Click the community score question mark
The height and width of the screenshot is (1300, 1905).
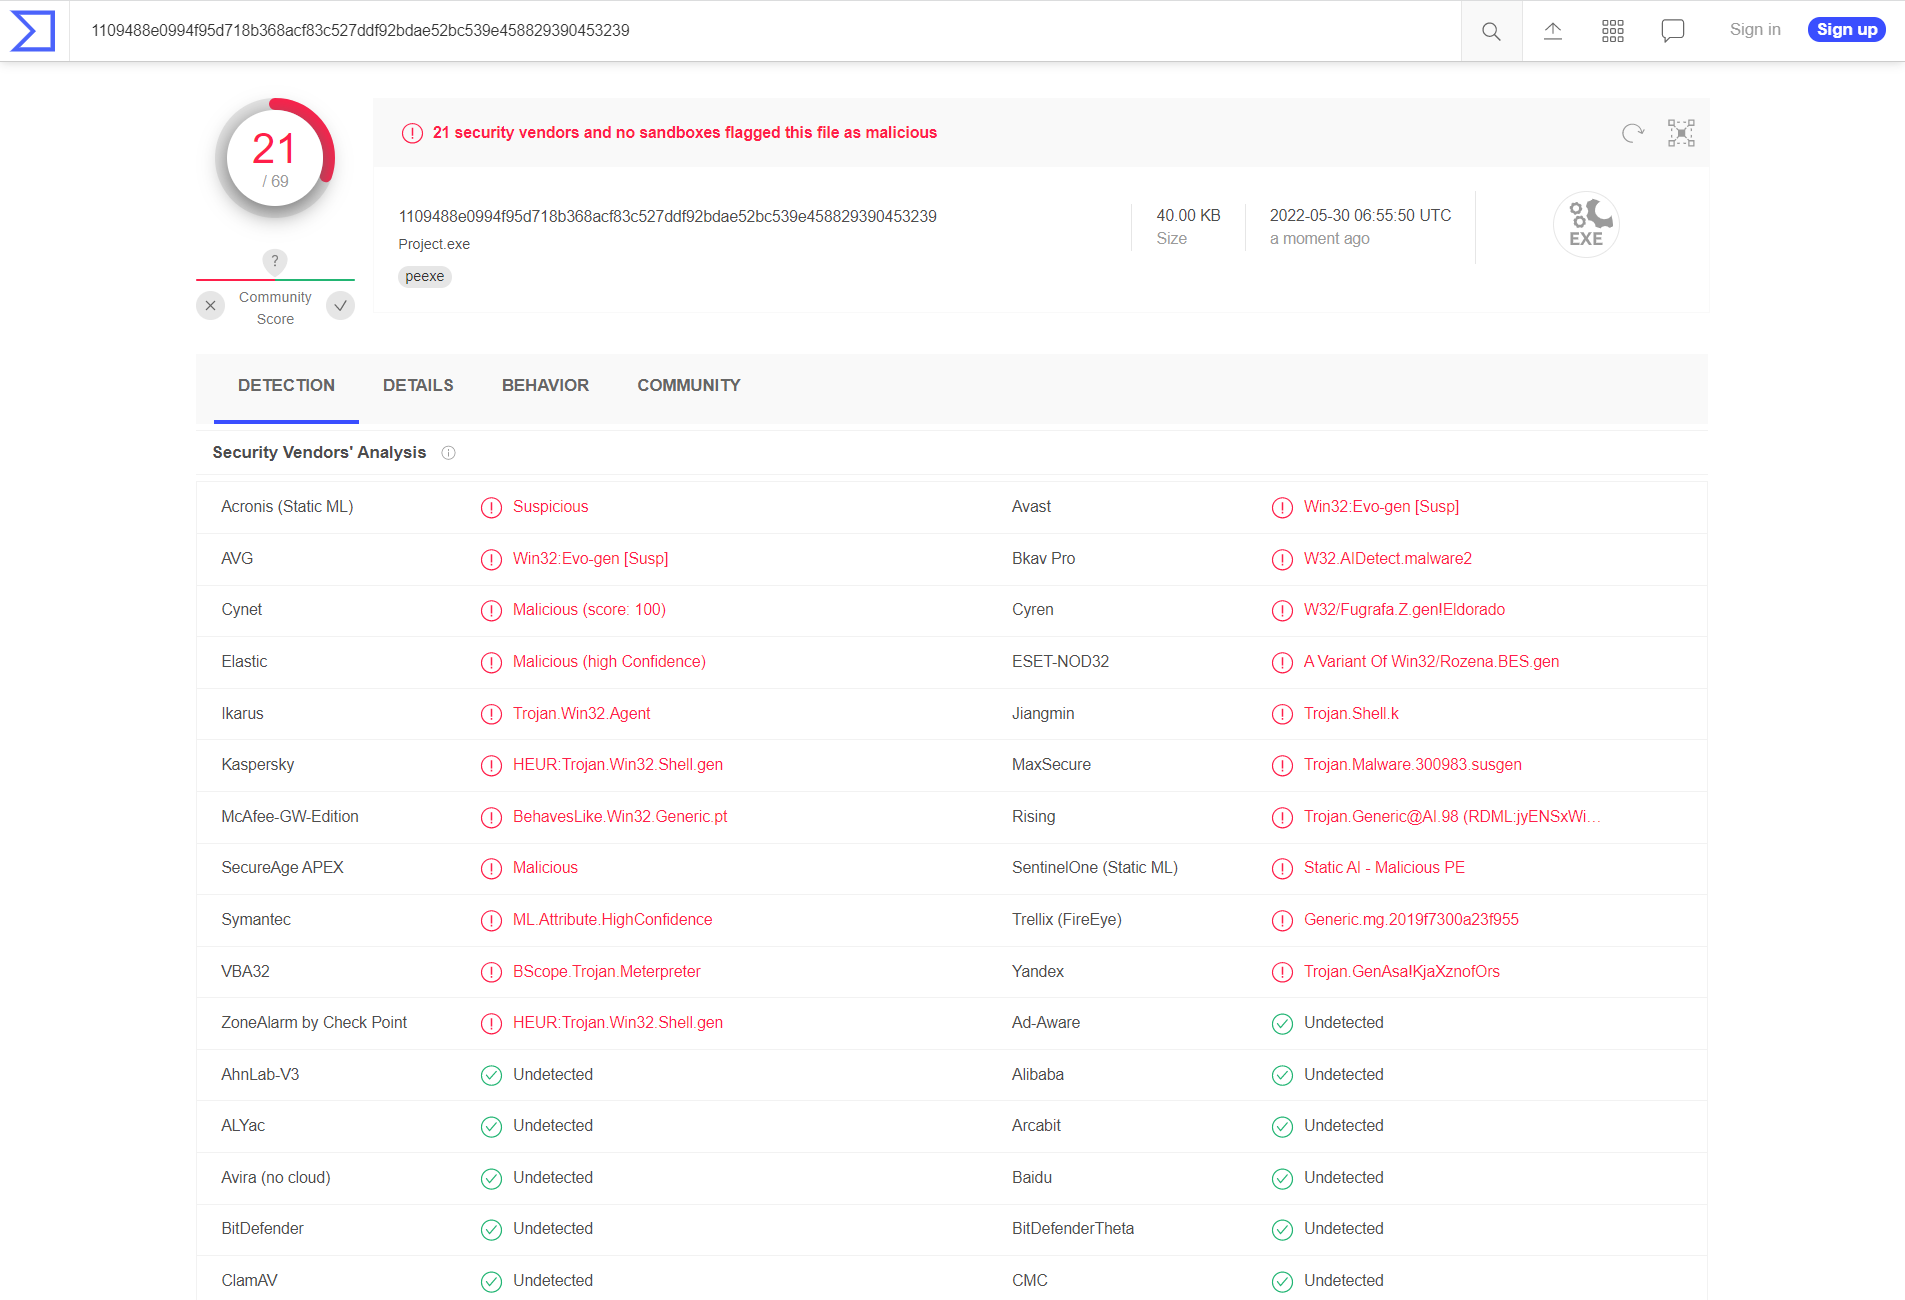click(x=275, y=261)
